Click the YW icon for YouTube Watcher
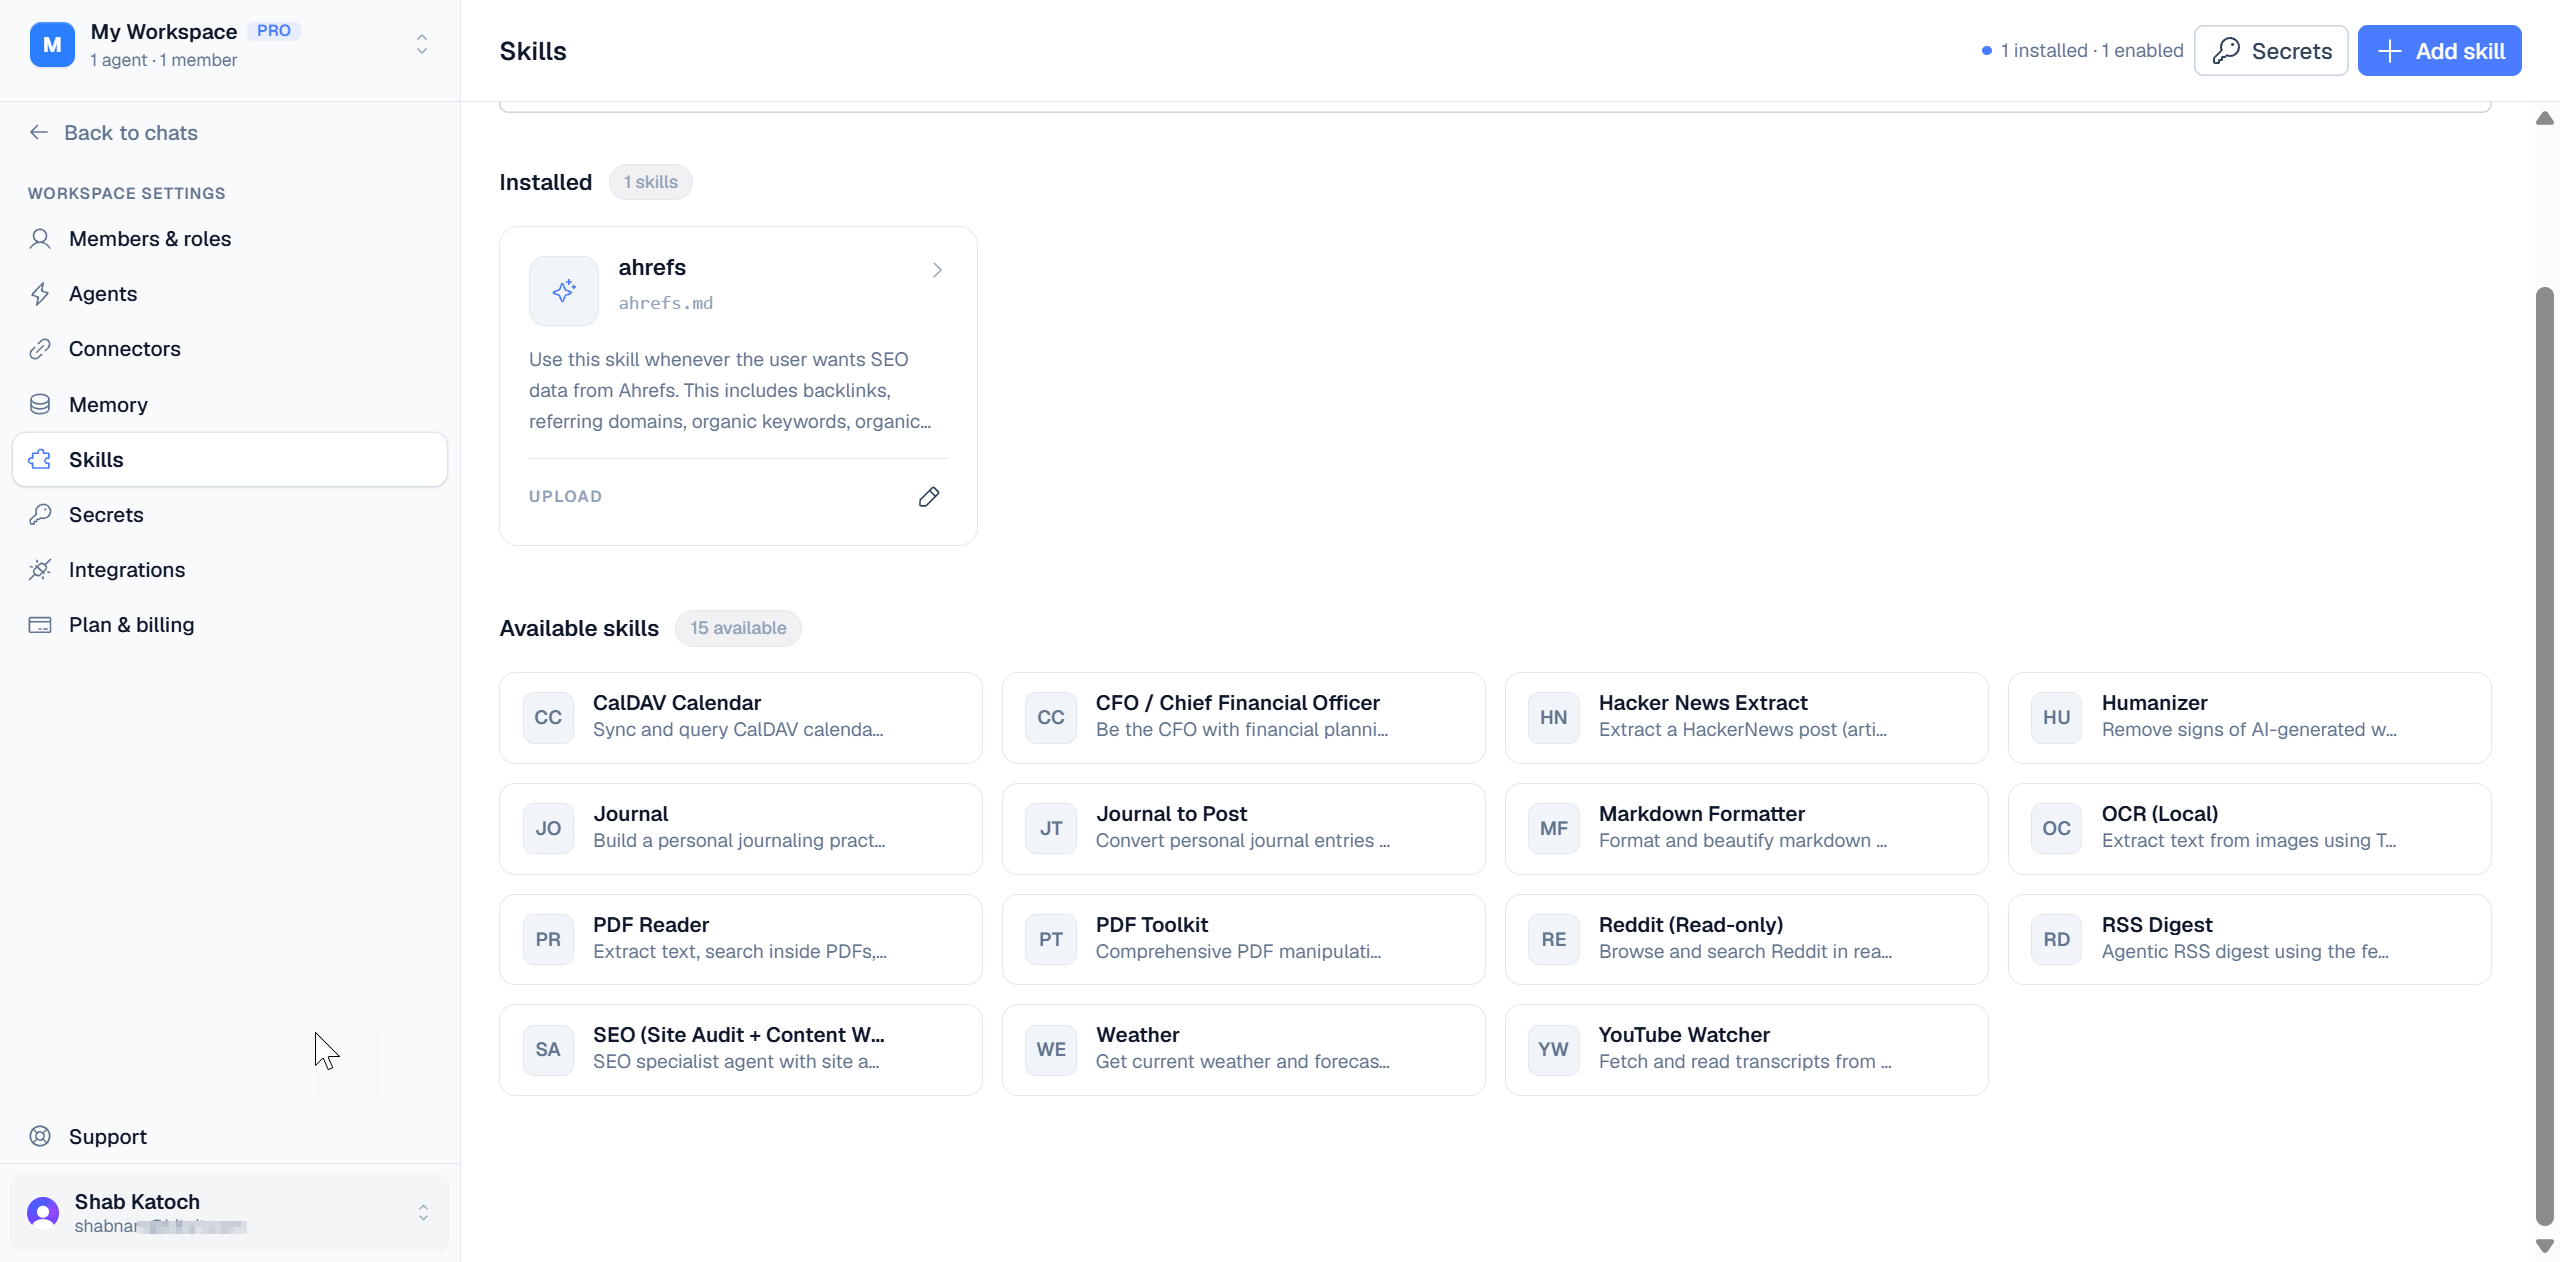This screenshot has height=1262, width=2560. [1554, 1049]
